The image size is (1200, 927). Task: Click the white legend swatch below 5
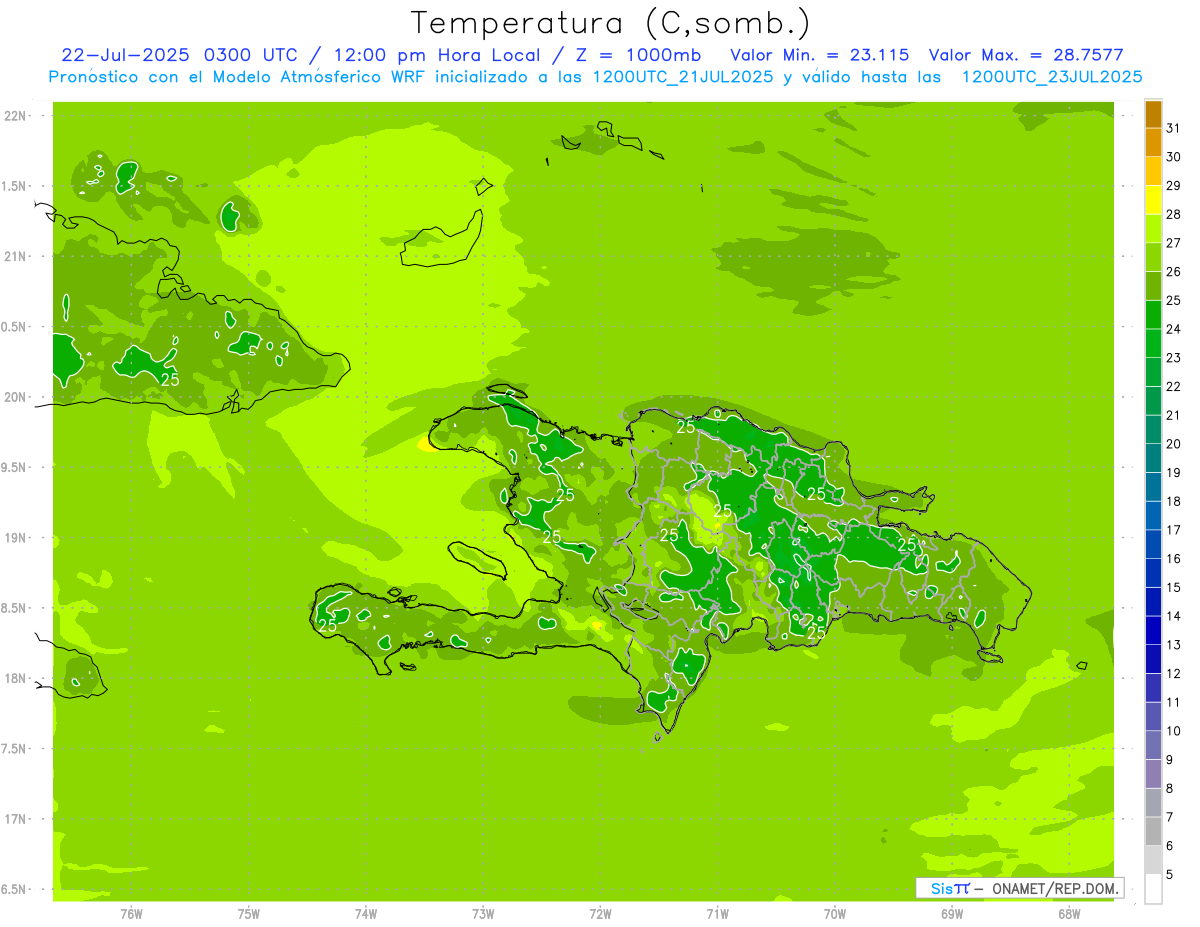coord(1153,889)
